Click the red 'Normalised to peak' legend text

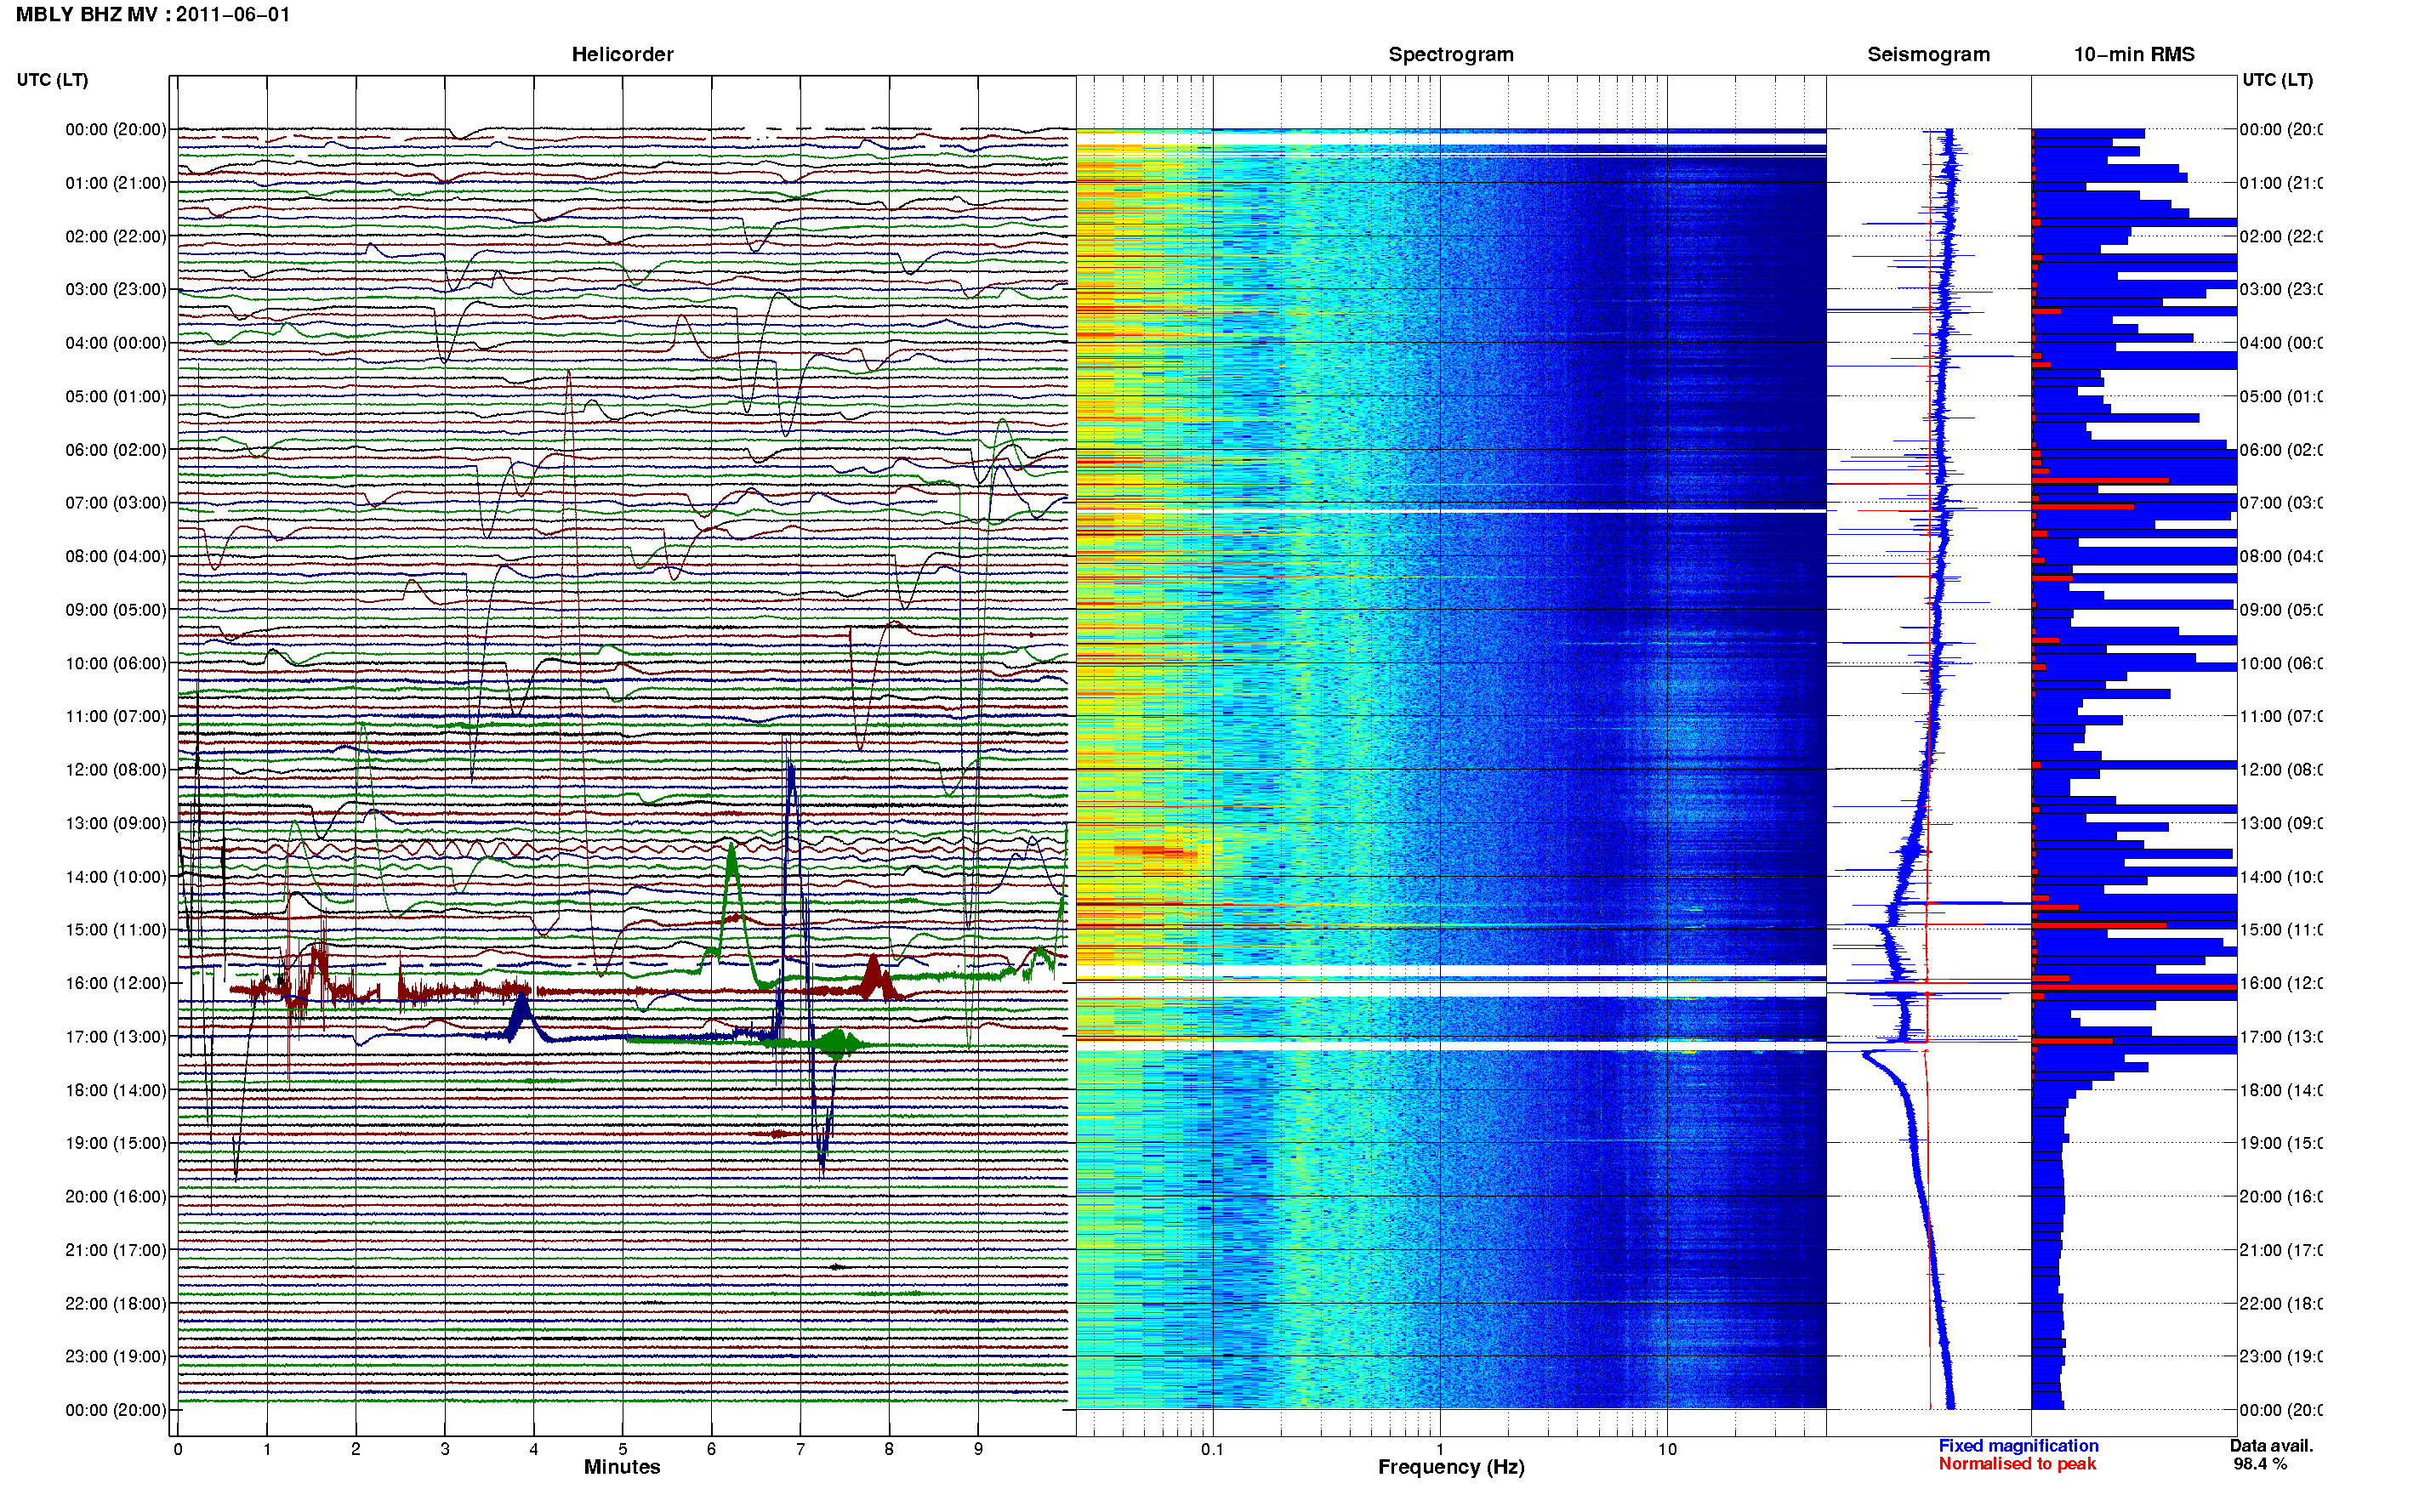click(2017, 1464)
